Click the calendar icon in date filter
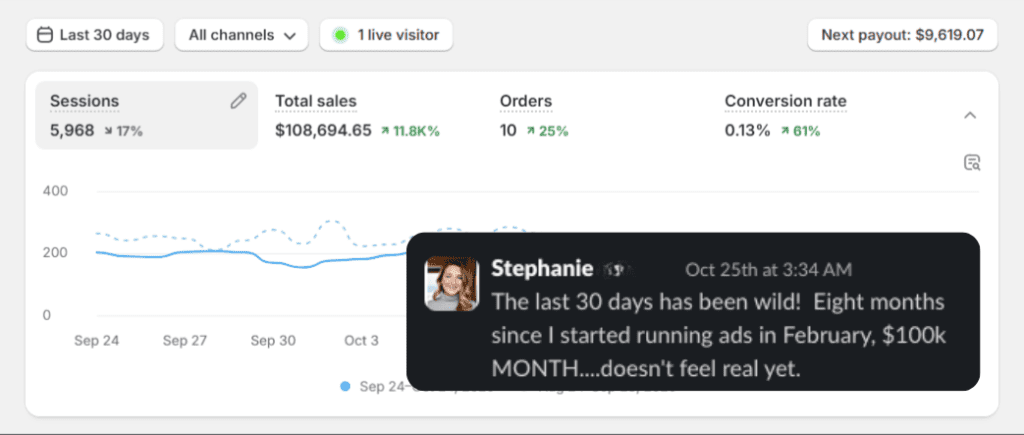The height and width of the screenshot is (435, 1024). [44, 35]
